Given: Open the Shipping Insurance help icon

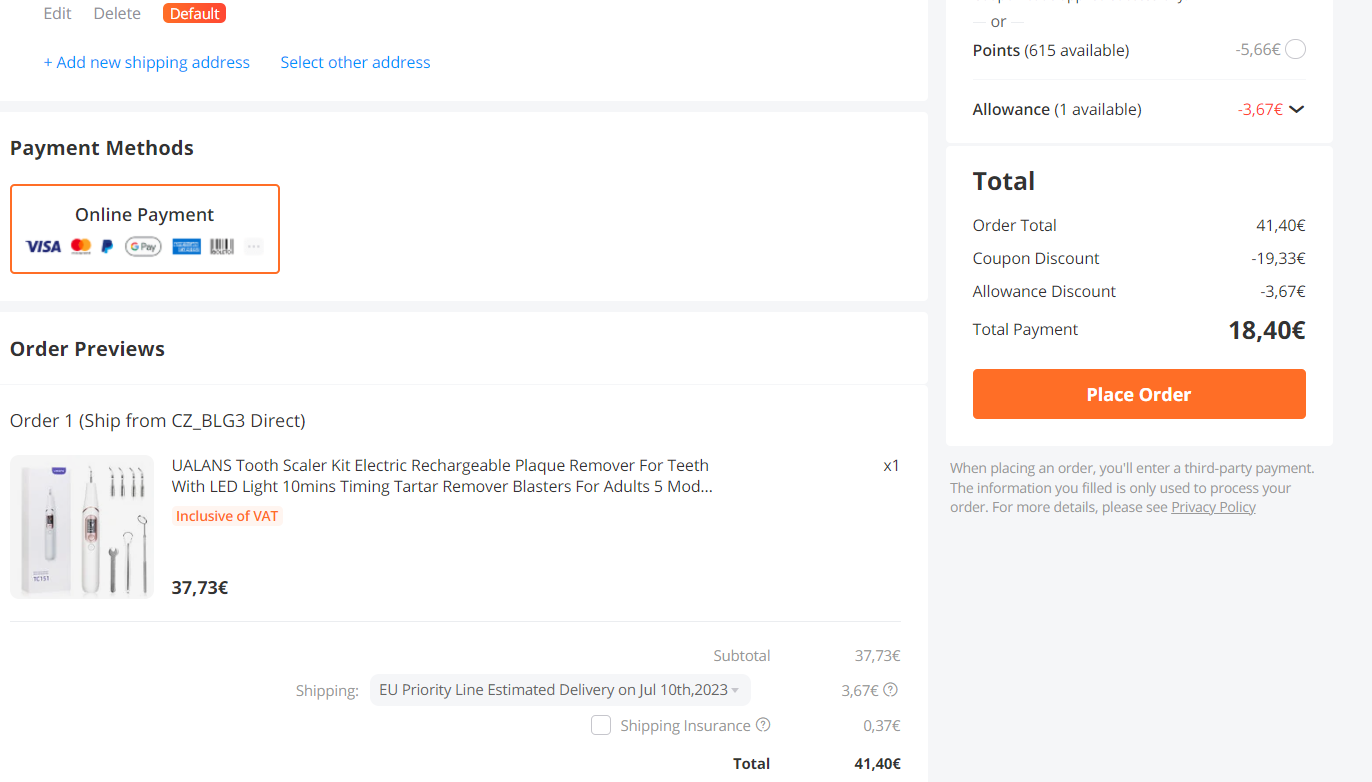Looking at the screenshot, I should [763, 725].
